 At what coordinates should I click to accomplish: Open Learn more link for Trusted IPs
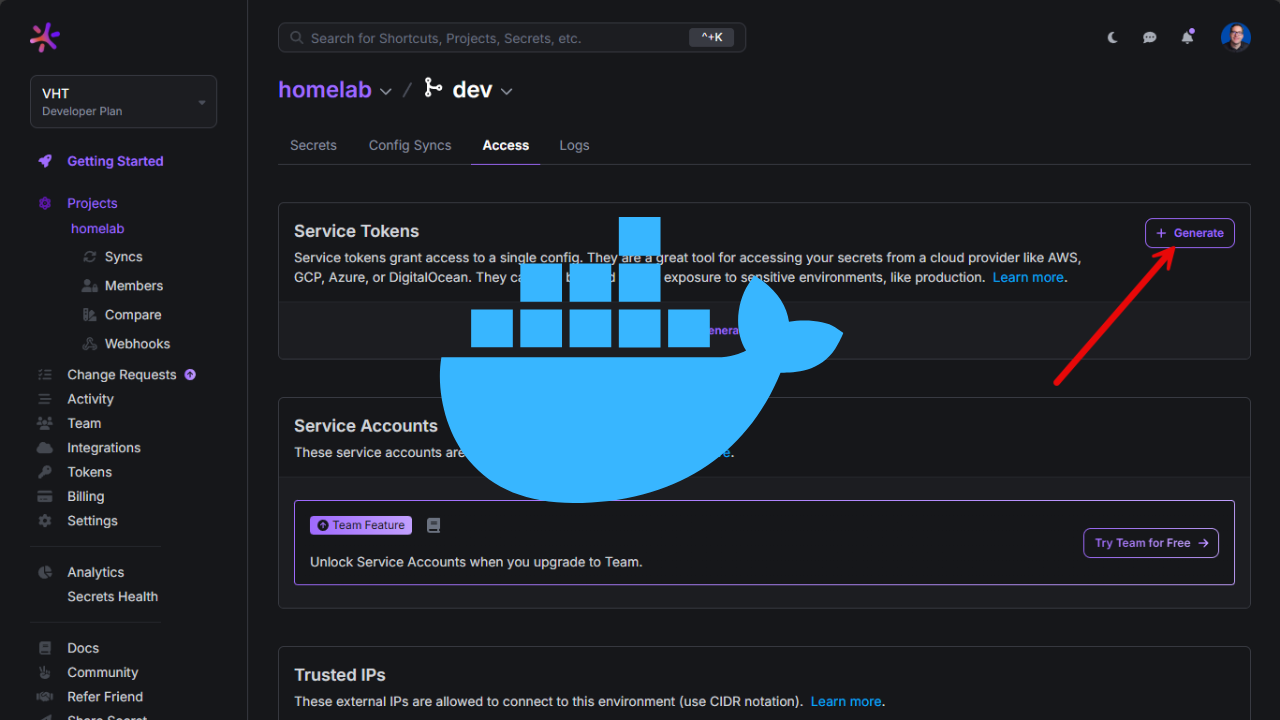click(x=846, y=701)
